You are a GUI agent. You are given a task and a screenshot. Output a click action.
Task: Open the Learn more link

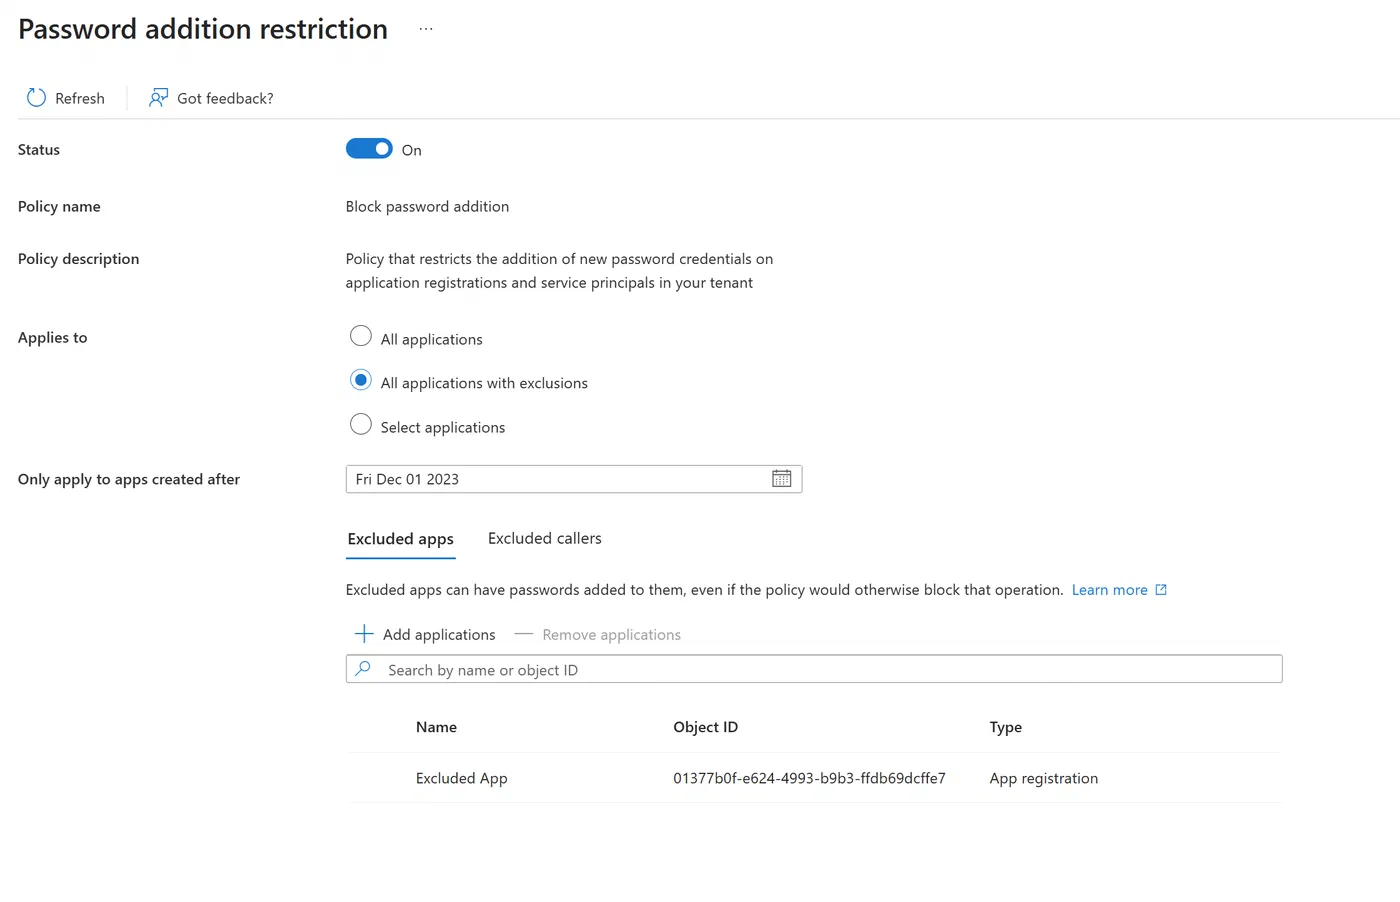[1110, 590]
